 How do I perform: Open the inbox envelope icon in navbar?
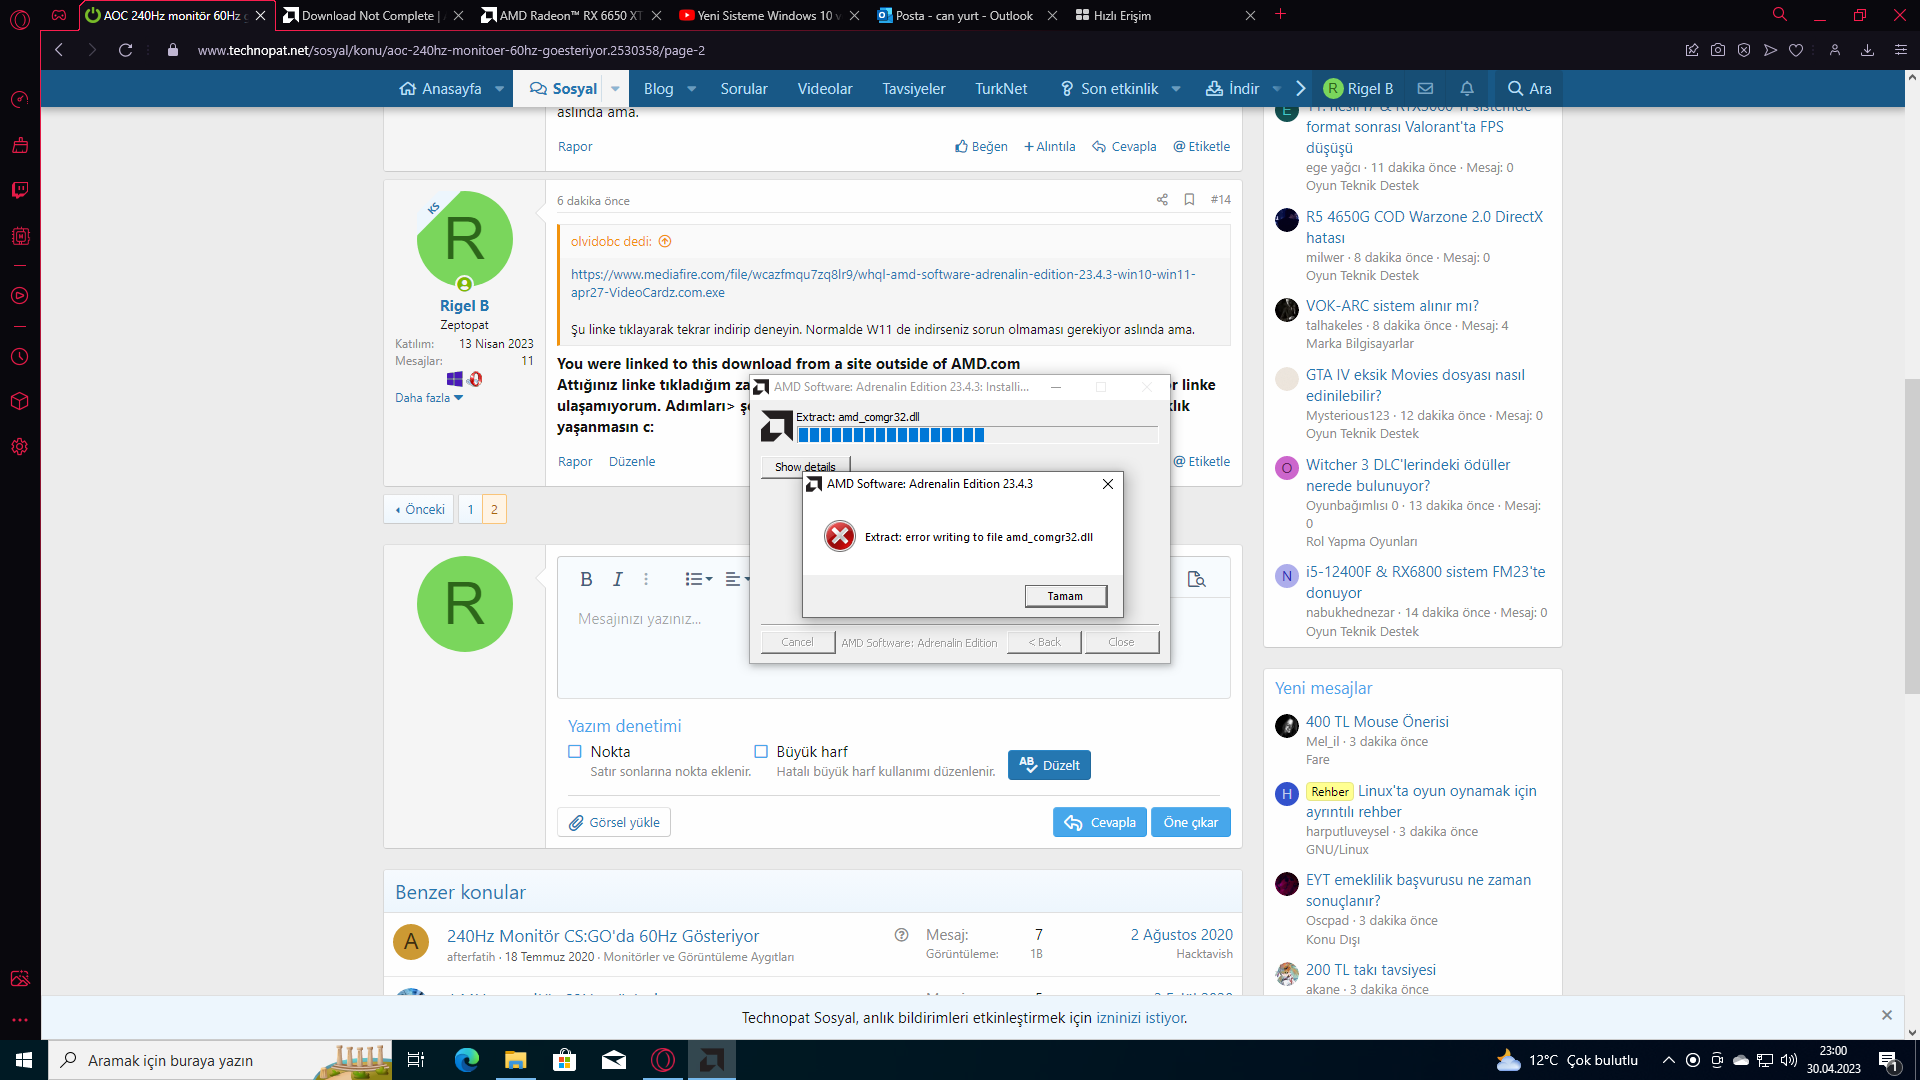click(x=1425, y=88)
